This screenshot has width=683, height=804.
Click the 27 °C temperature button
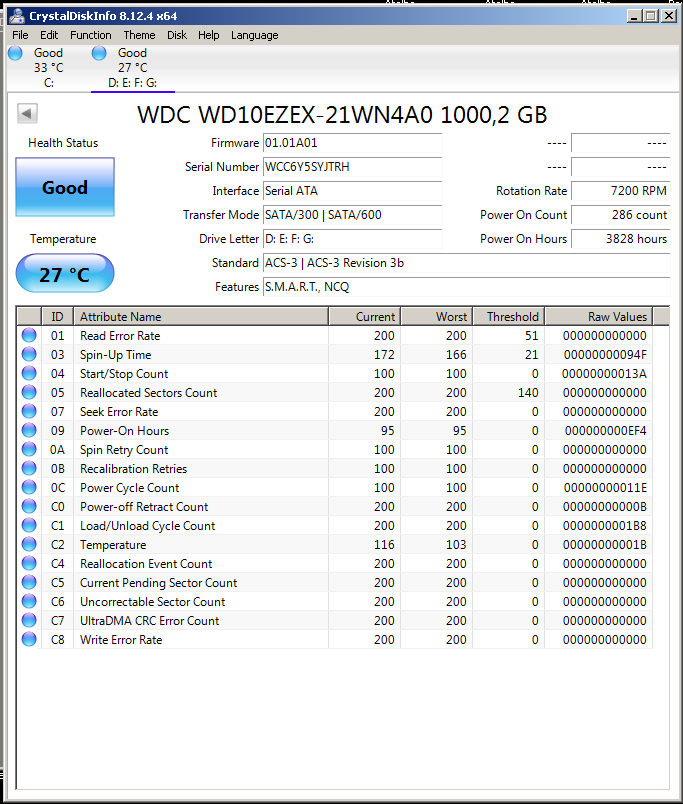click(65, 274)
